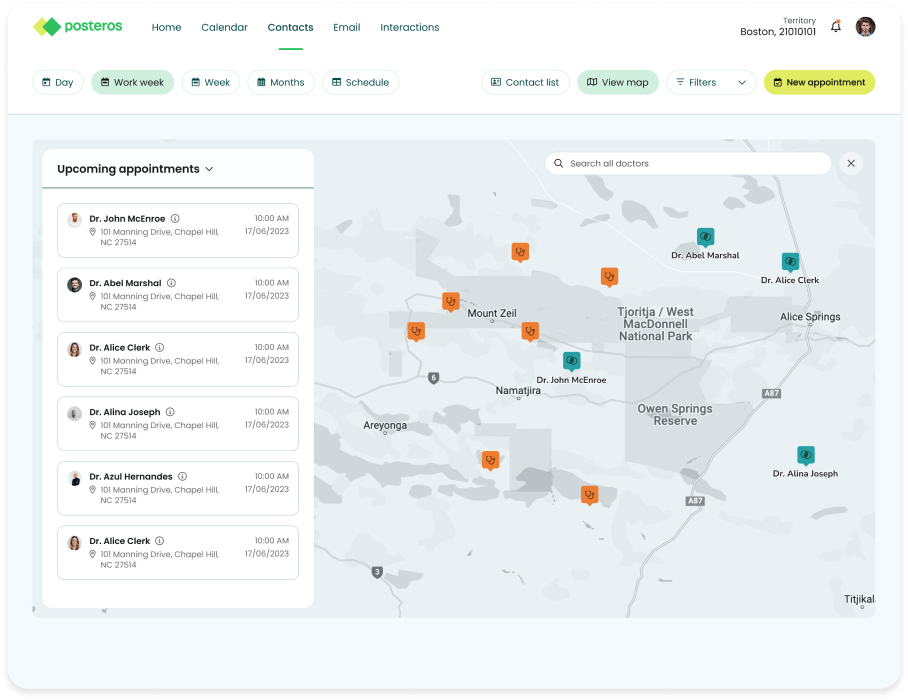Click info icon beside Dr. John McEnroe
Image resolution: width=908 pixels, height=700 pixels.
tap(175, 219)
